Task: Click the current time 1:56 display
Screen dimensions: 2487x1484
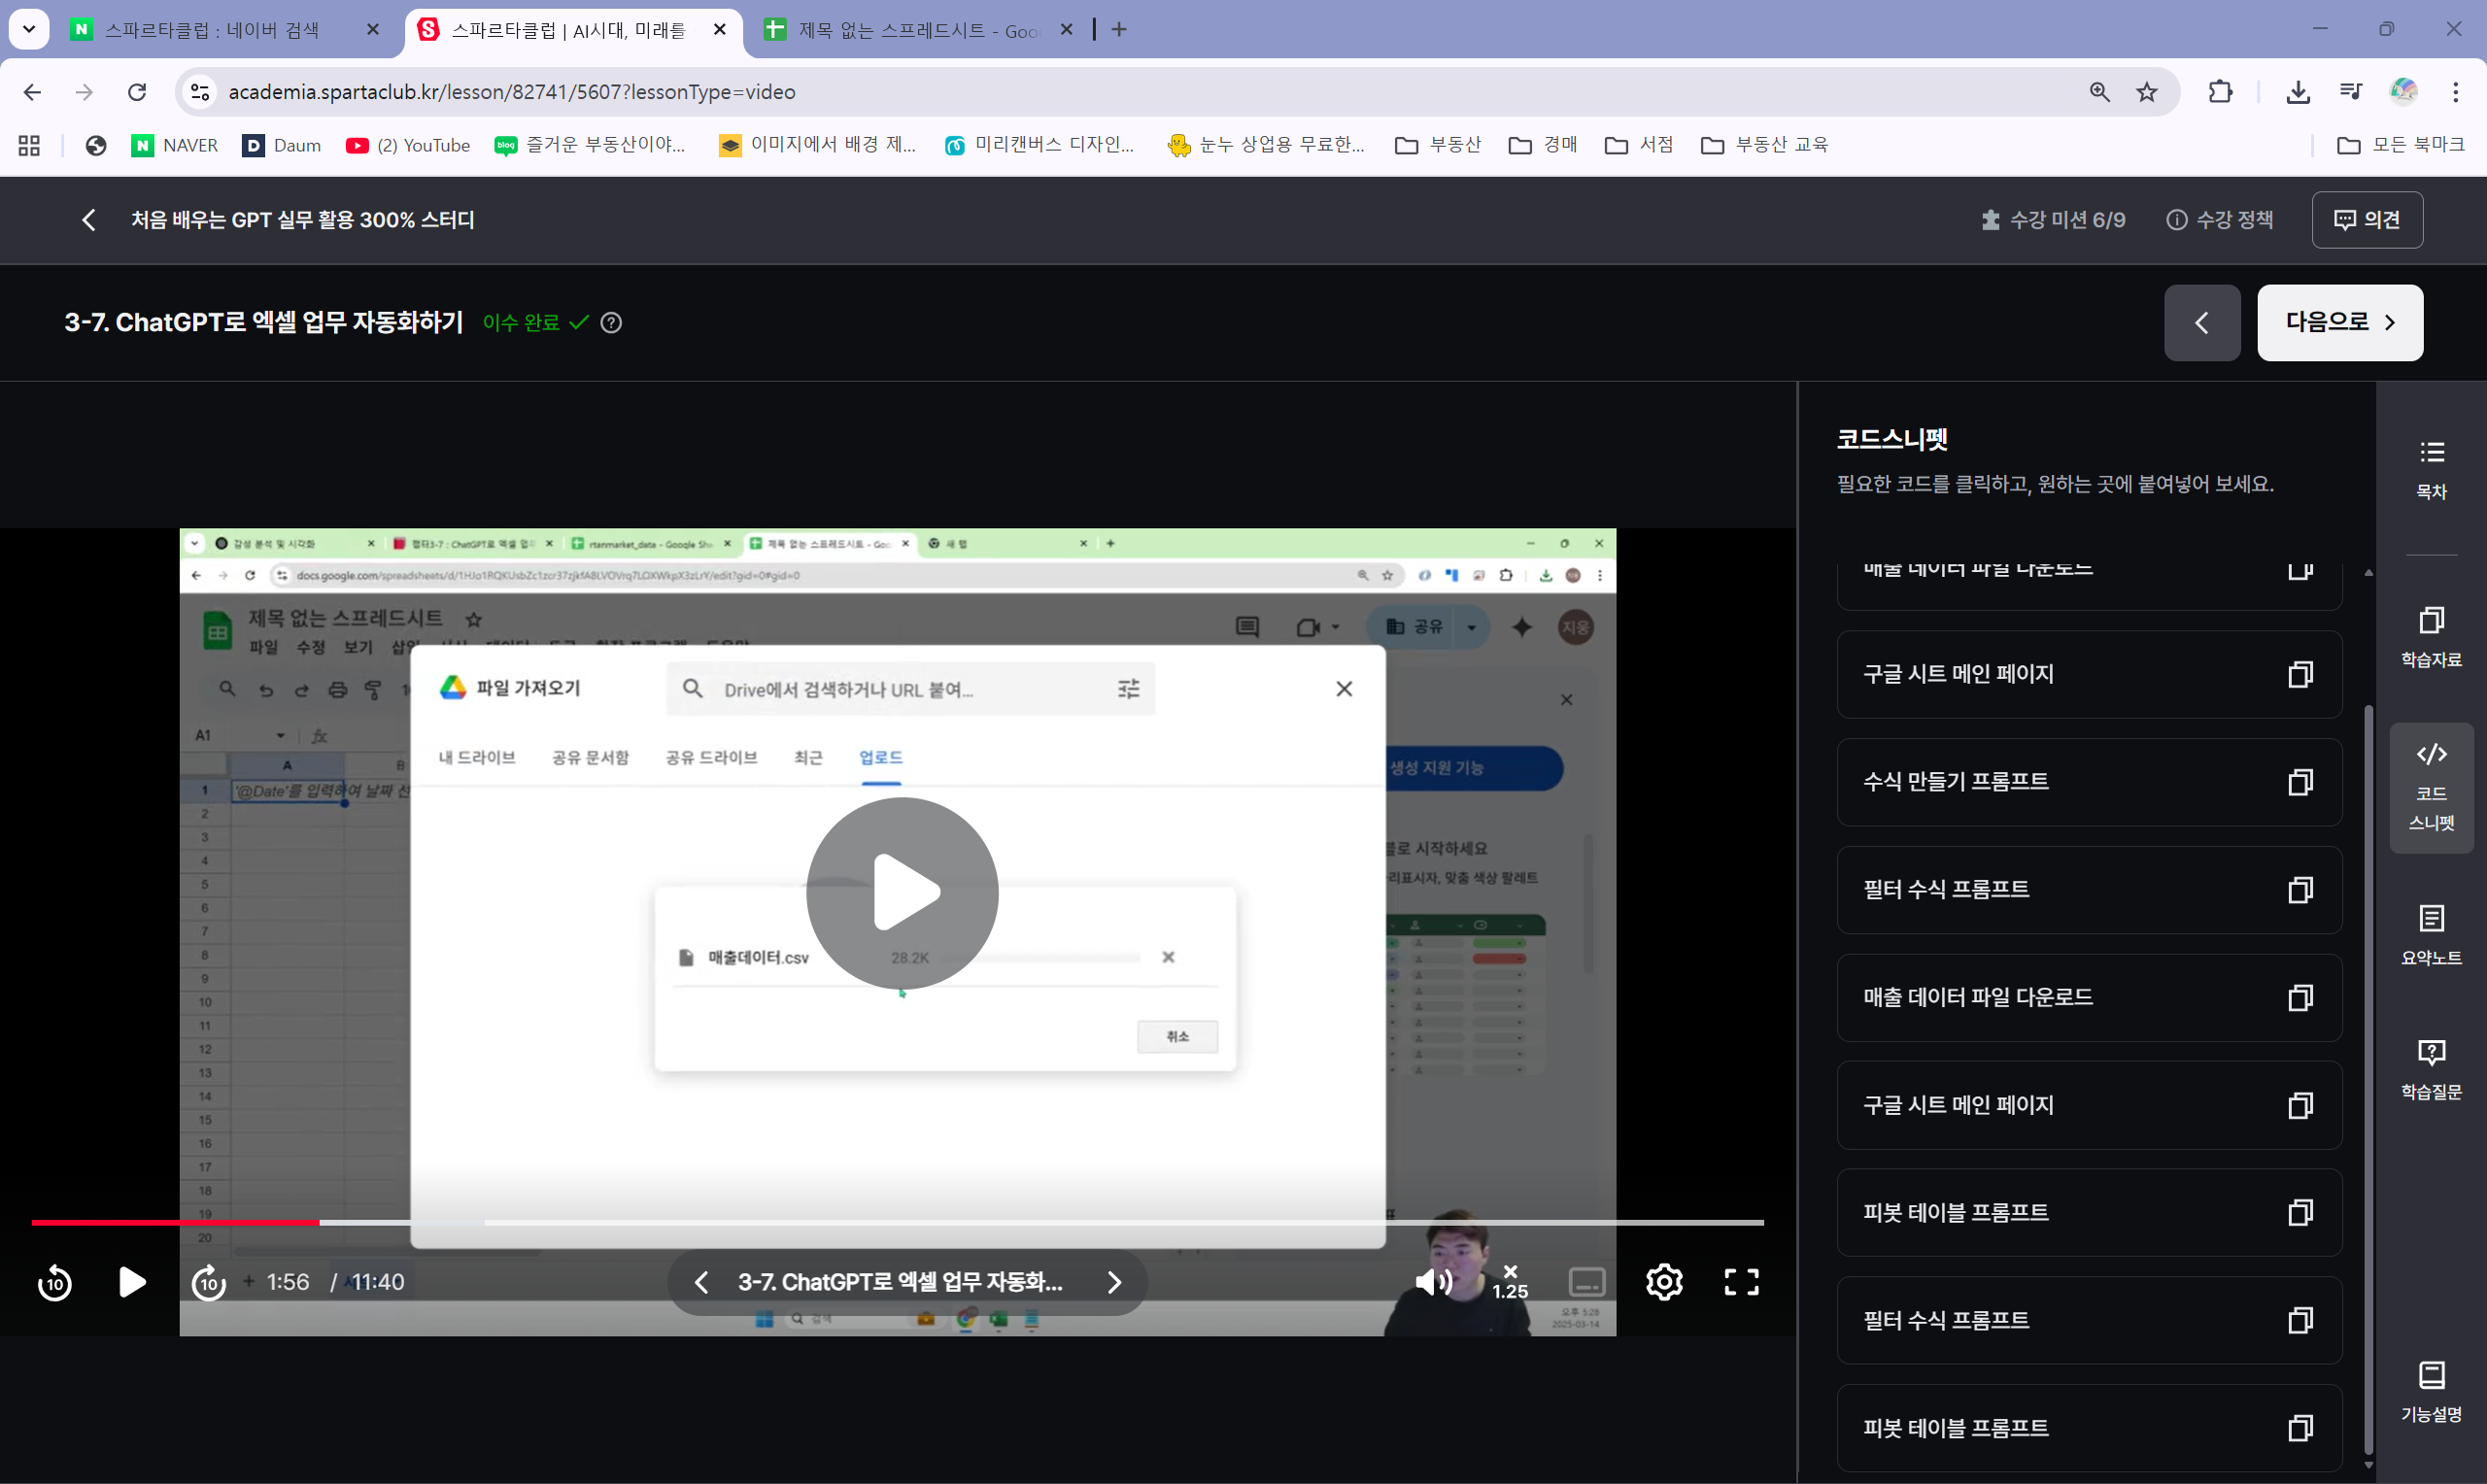Action: 288,1282
